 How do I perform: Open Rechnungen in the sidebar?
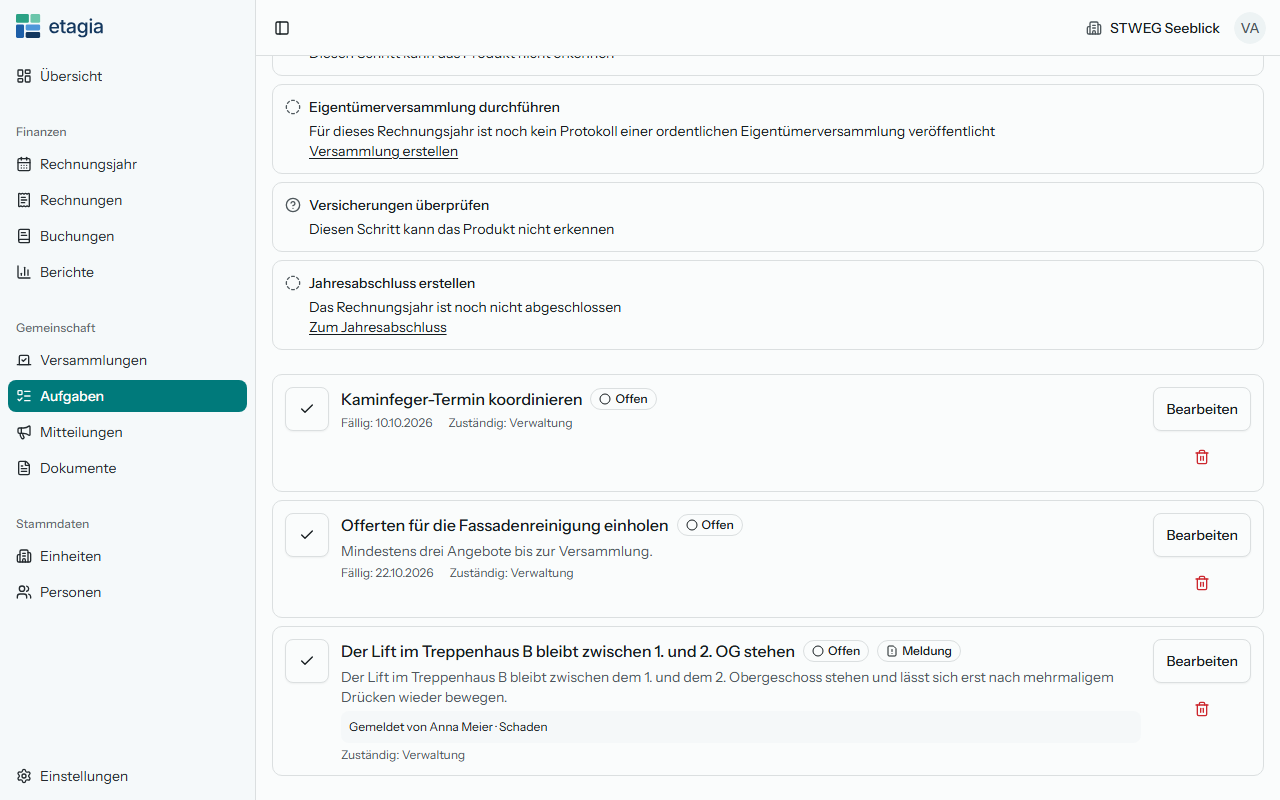[127, 200]
